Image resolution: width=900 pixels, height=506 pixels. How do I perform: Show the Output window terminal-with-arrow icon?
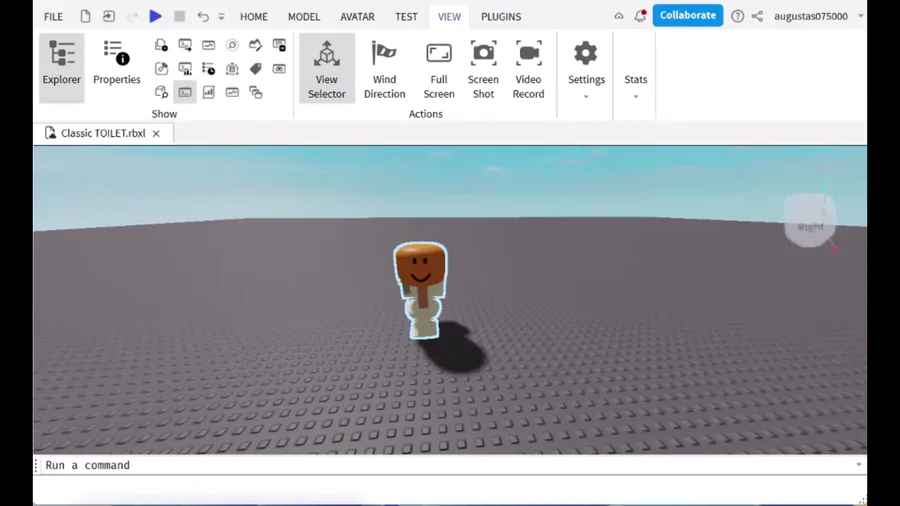click(185, 45)
